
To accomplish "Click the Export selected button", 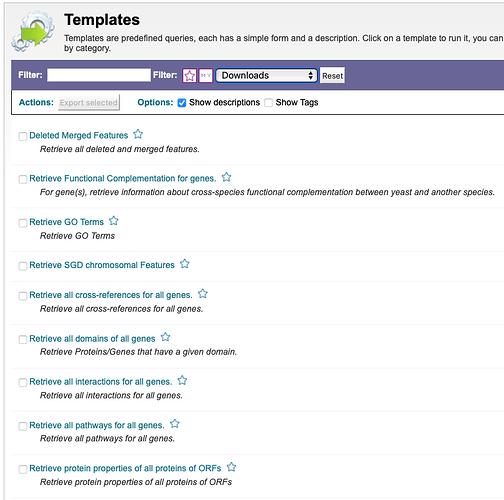I will point(89,103).
